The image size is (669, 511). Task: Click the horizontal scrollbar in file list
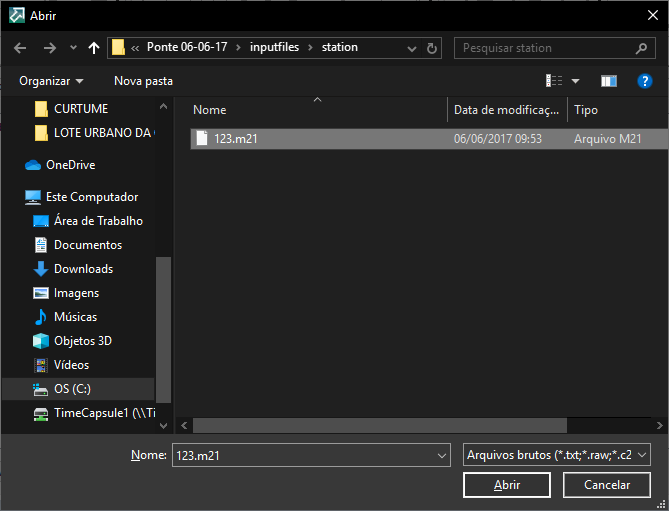(380, 425)
